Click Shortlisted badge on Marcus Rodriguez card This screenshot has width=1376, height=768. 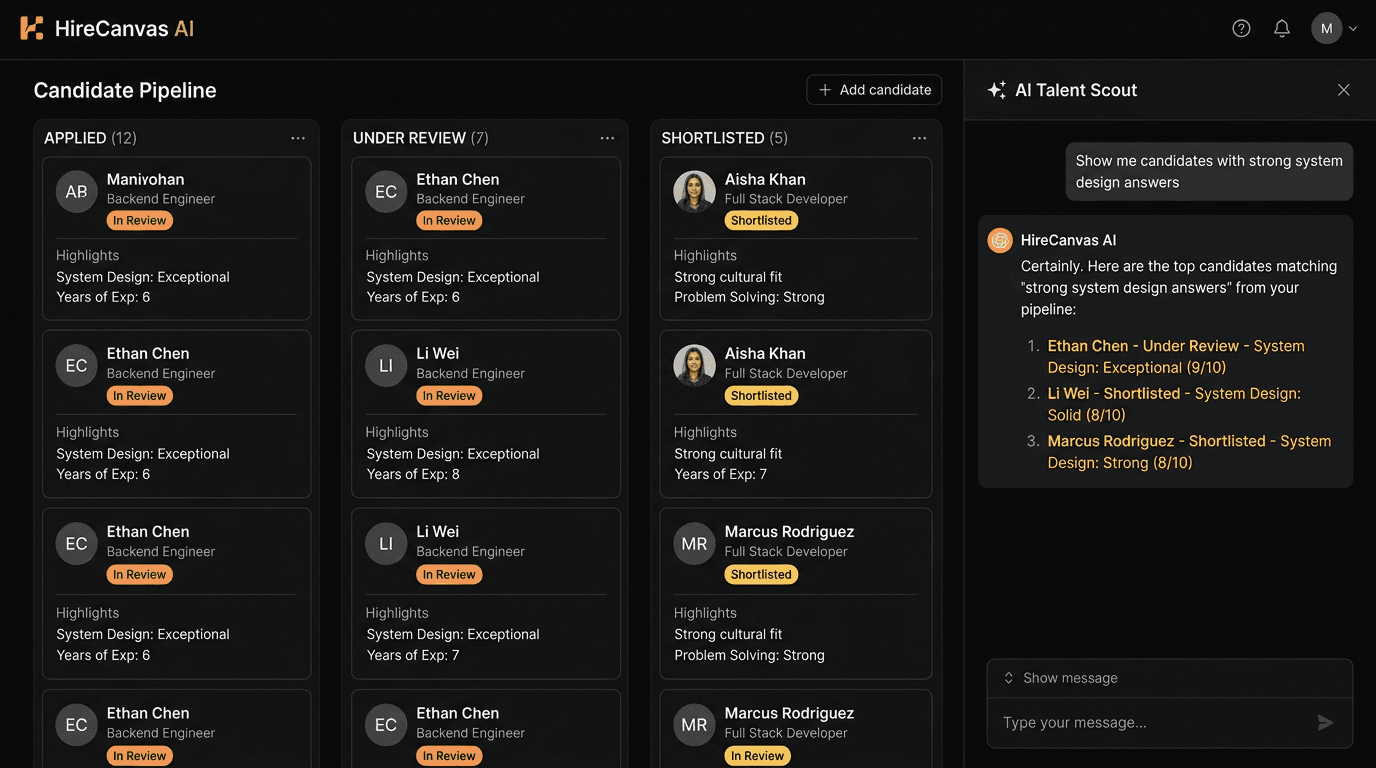tap(761, 575)
